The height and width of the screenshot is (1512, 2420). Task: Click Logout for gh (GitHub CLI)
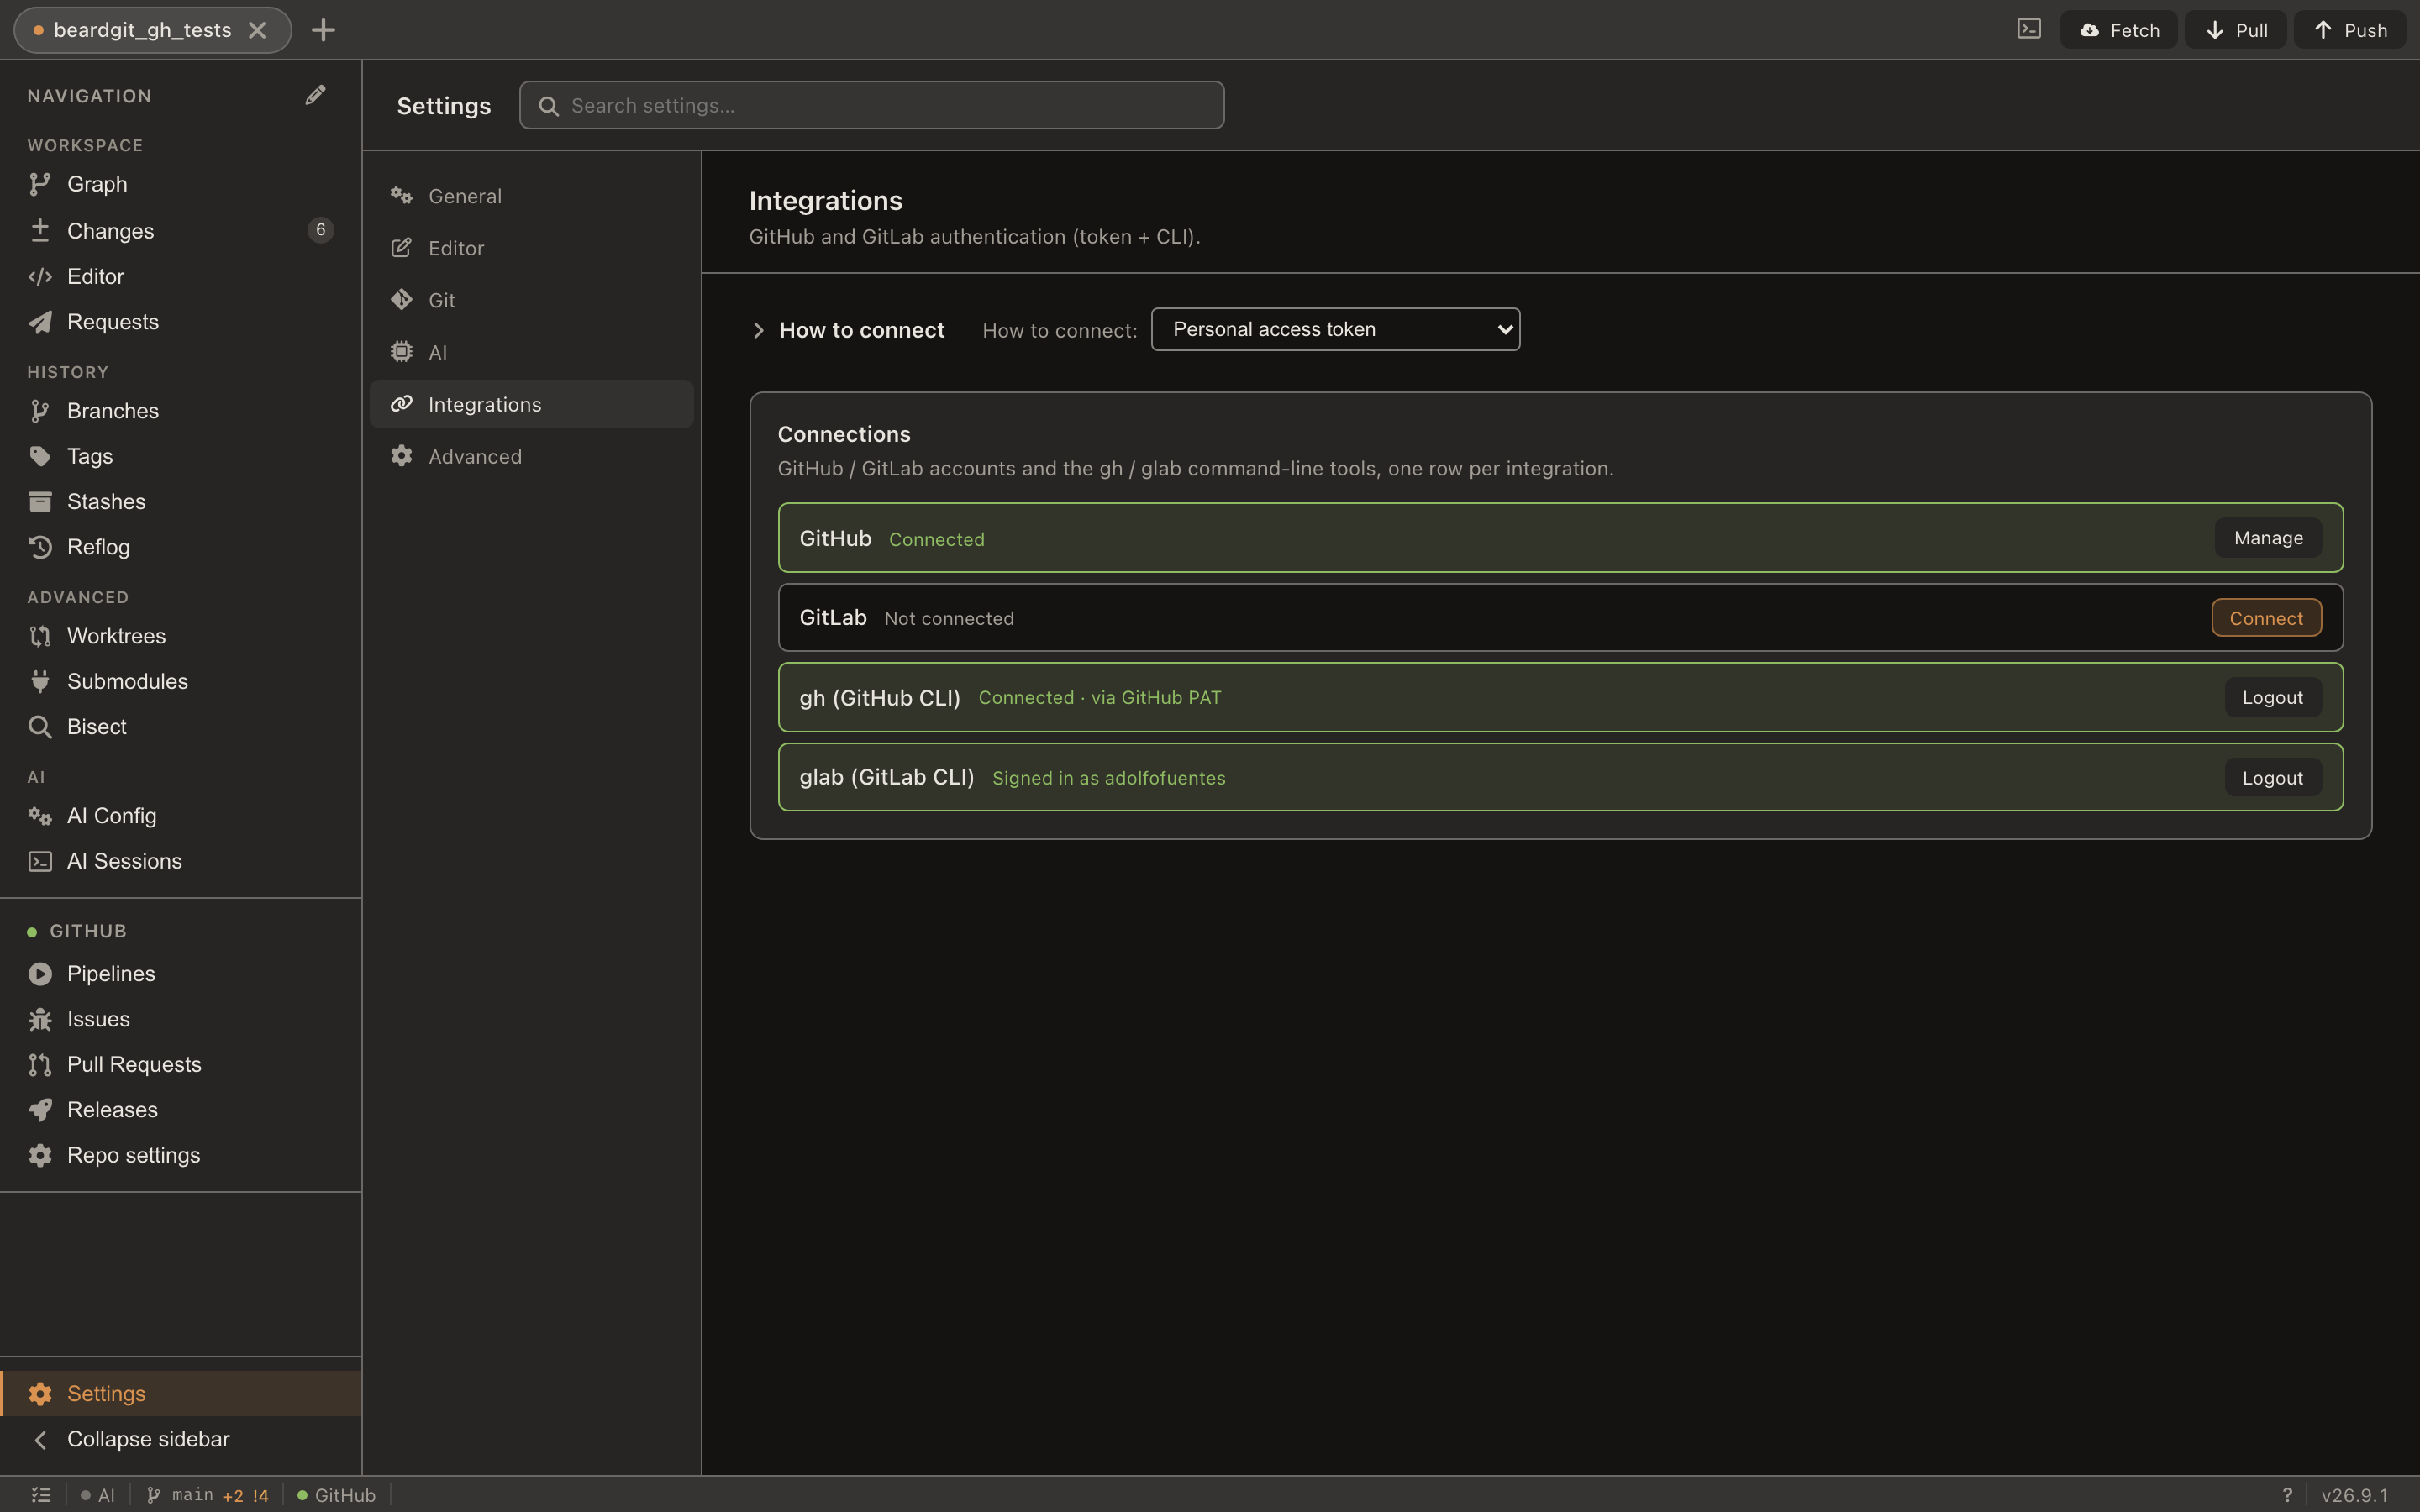tap(2273, 697)
